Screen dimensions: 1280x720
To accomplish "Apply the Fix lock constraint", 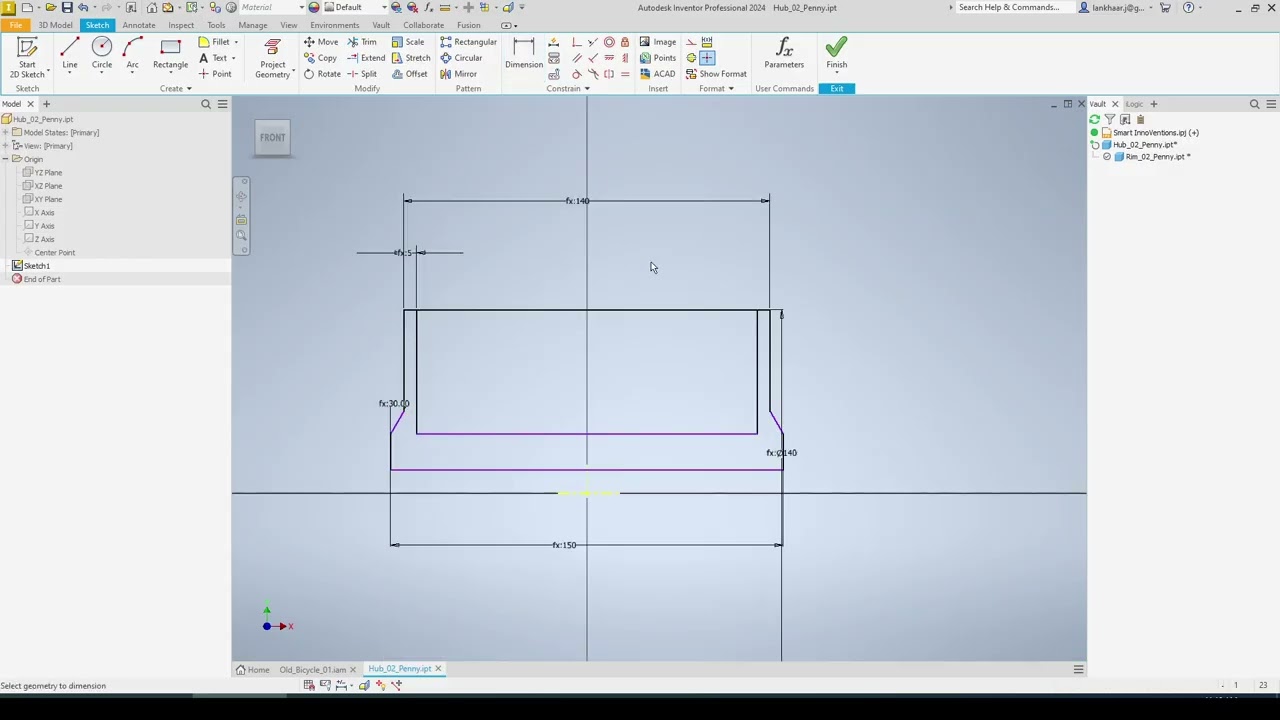I will click(625, 42).
